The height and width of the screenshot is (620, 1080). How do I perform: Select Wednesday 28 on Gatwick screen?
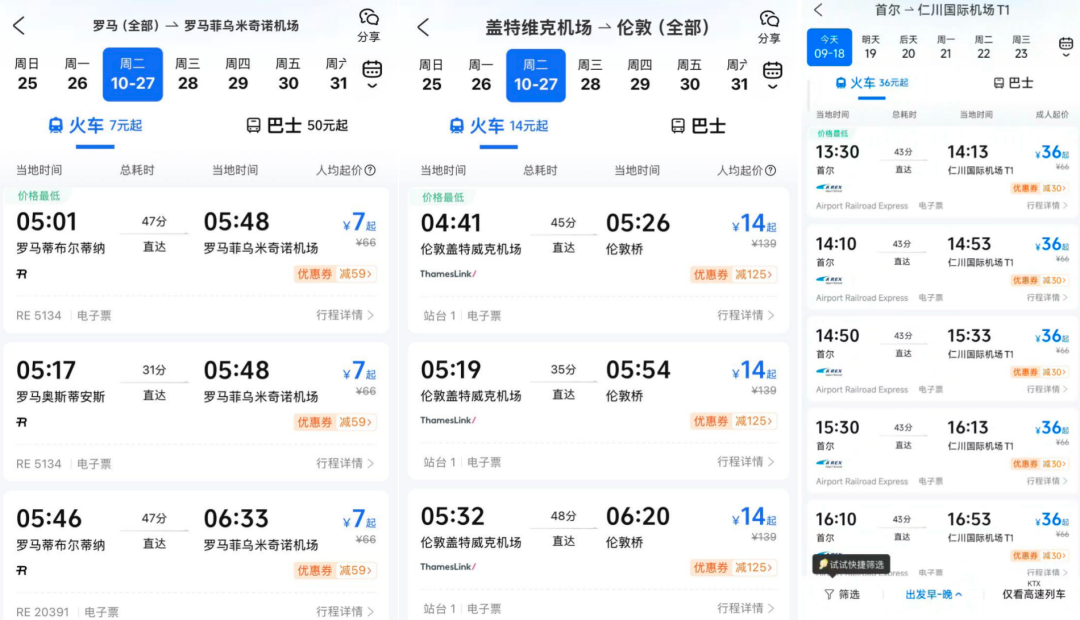(590, 76)
